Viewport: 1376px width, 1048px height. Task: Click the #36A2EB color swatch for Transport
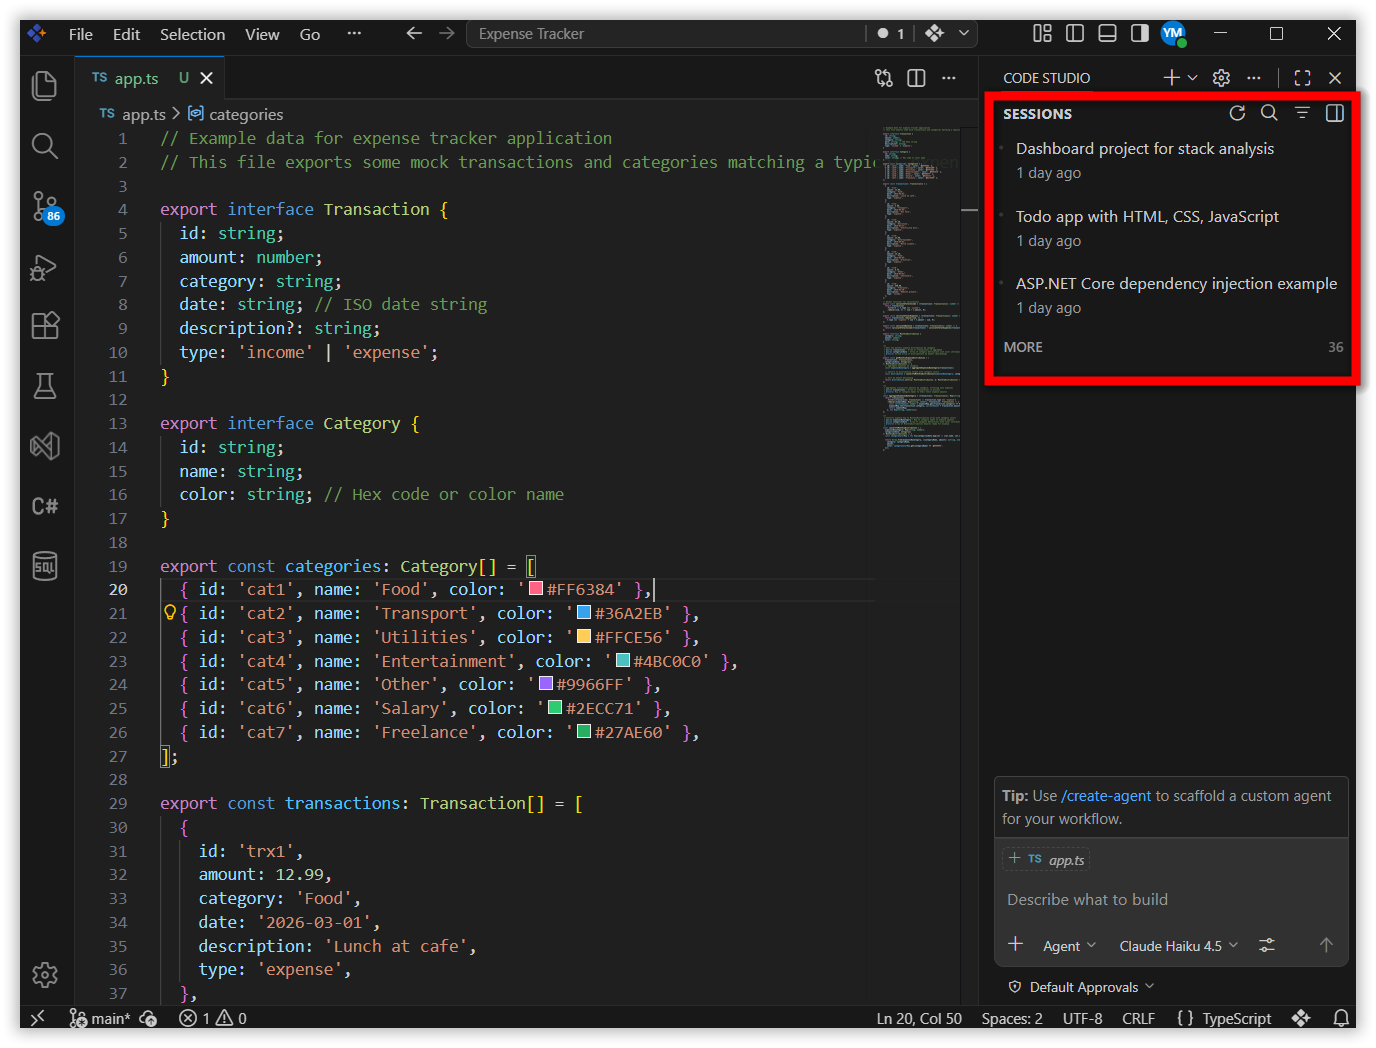click(584, 613)
